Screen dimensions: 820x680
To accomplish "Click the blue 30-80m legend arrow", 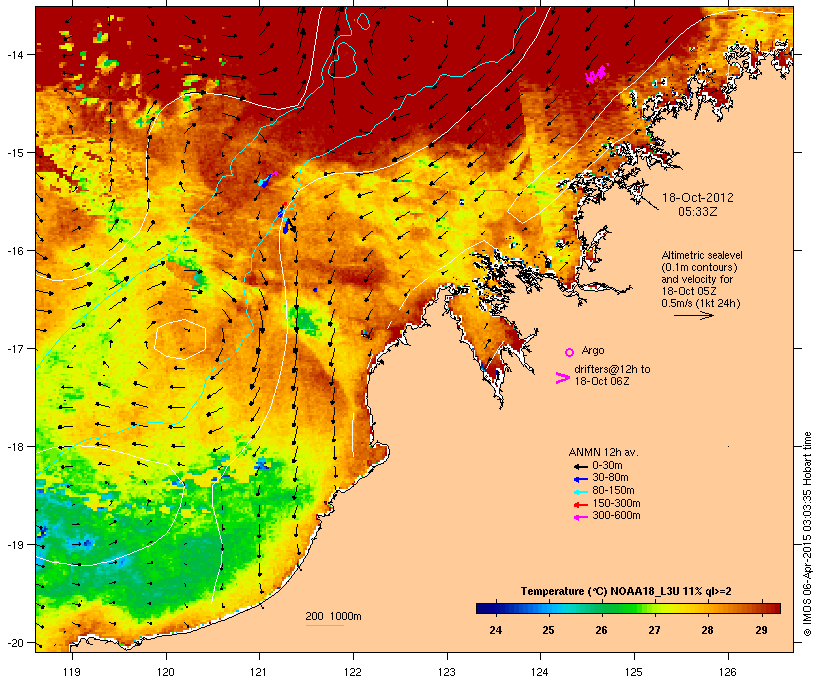I will (581, 479).
